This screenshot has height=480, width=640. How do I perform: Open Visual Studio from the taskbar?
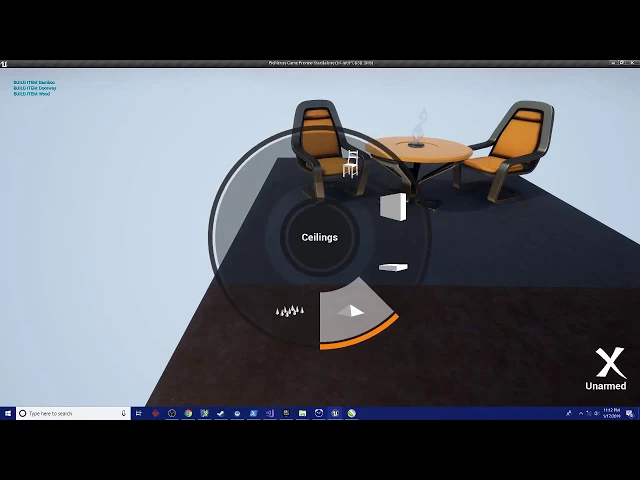click(x=270, y=413)
